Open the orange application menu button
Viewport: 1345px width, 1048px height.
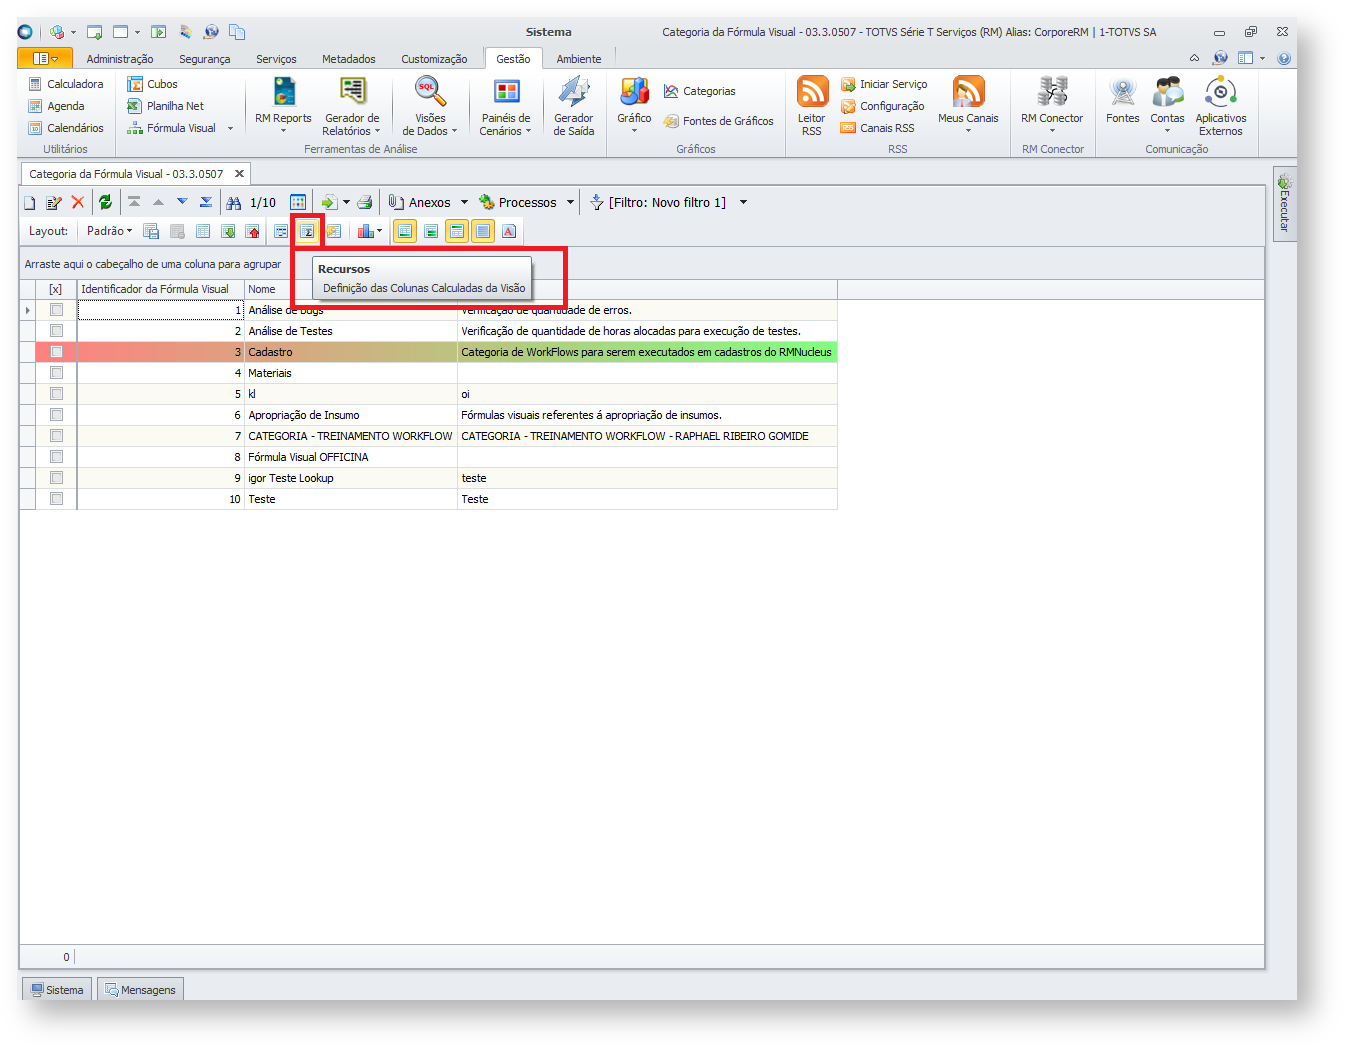[45, 59]
